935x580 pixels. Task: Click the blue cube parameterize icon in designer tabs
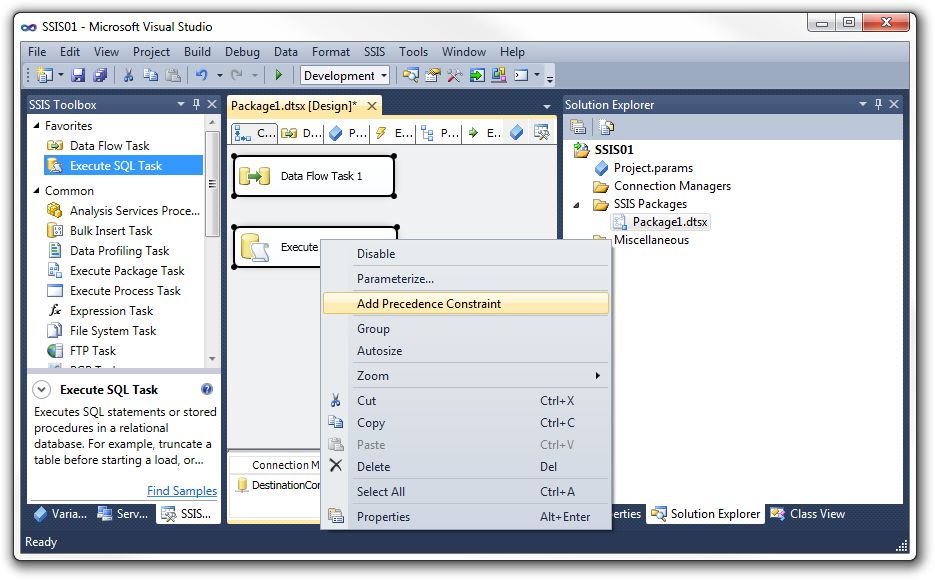pyautogui.click(x=517, y=133)
